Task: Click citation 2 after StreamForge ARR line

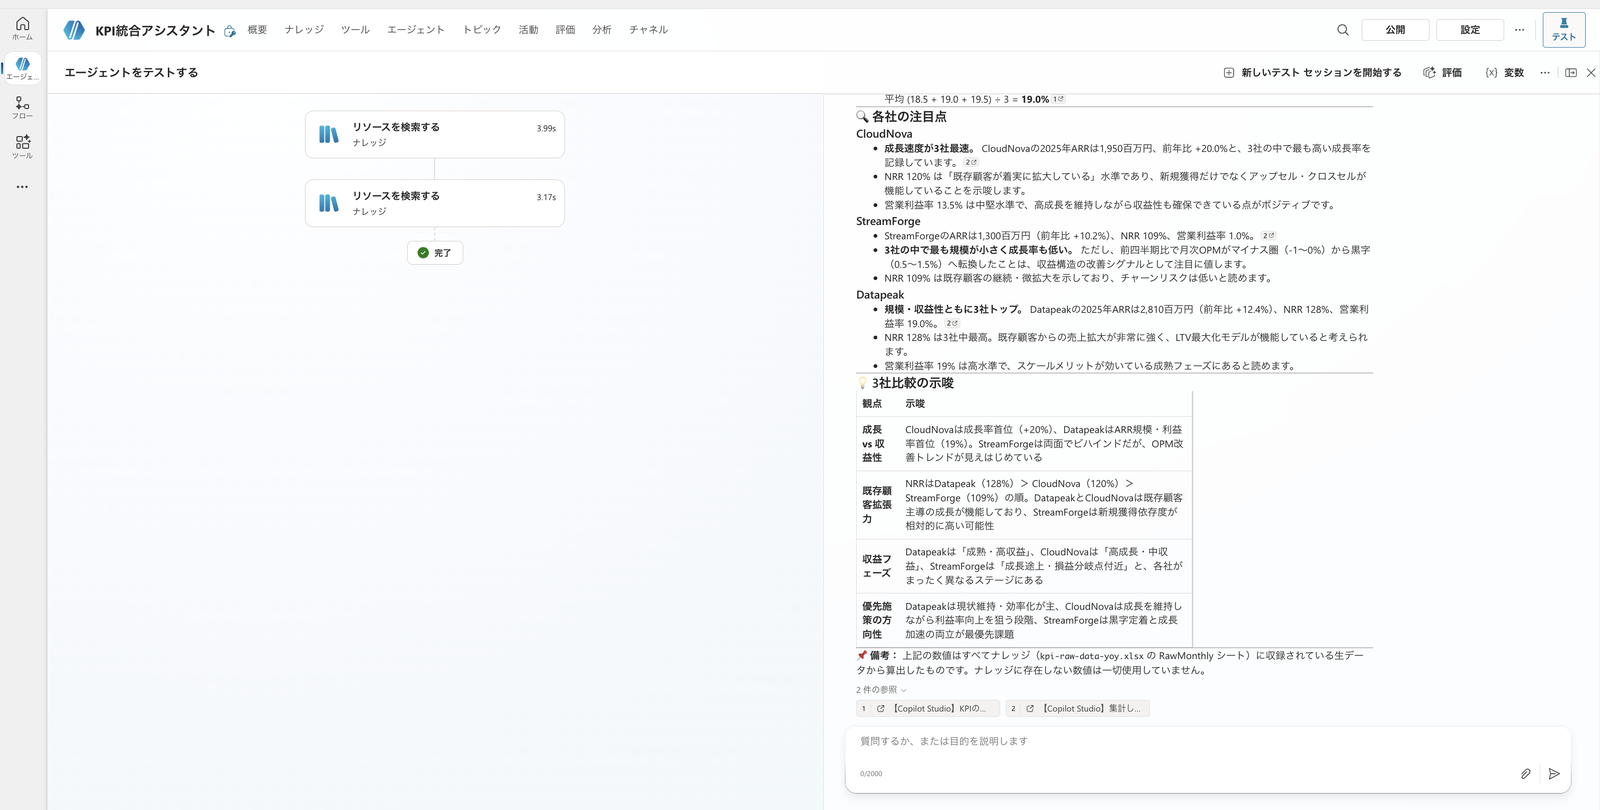Action: coord(1269,236)
